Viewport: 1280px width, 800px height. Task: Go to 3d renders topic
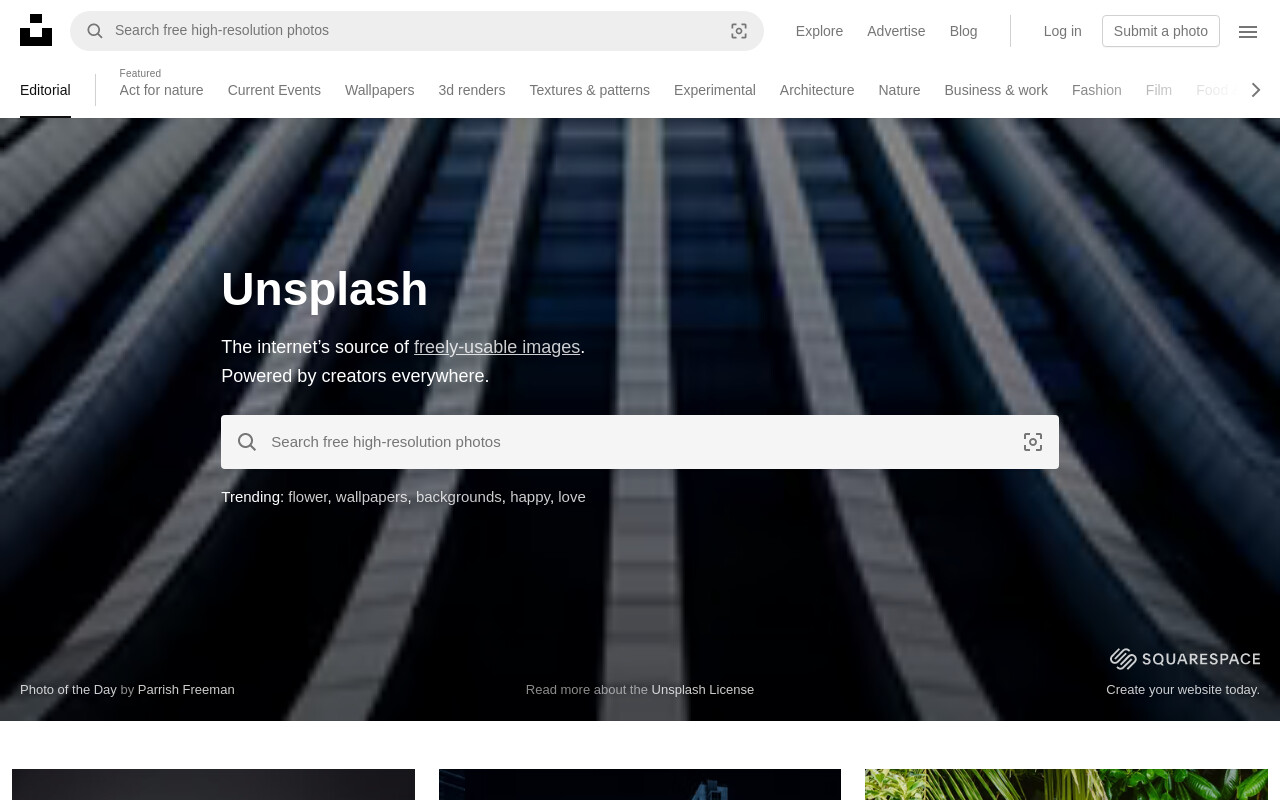471,90
